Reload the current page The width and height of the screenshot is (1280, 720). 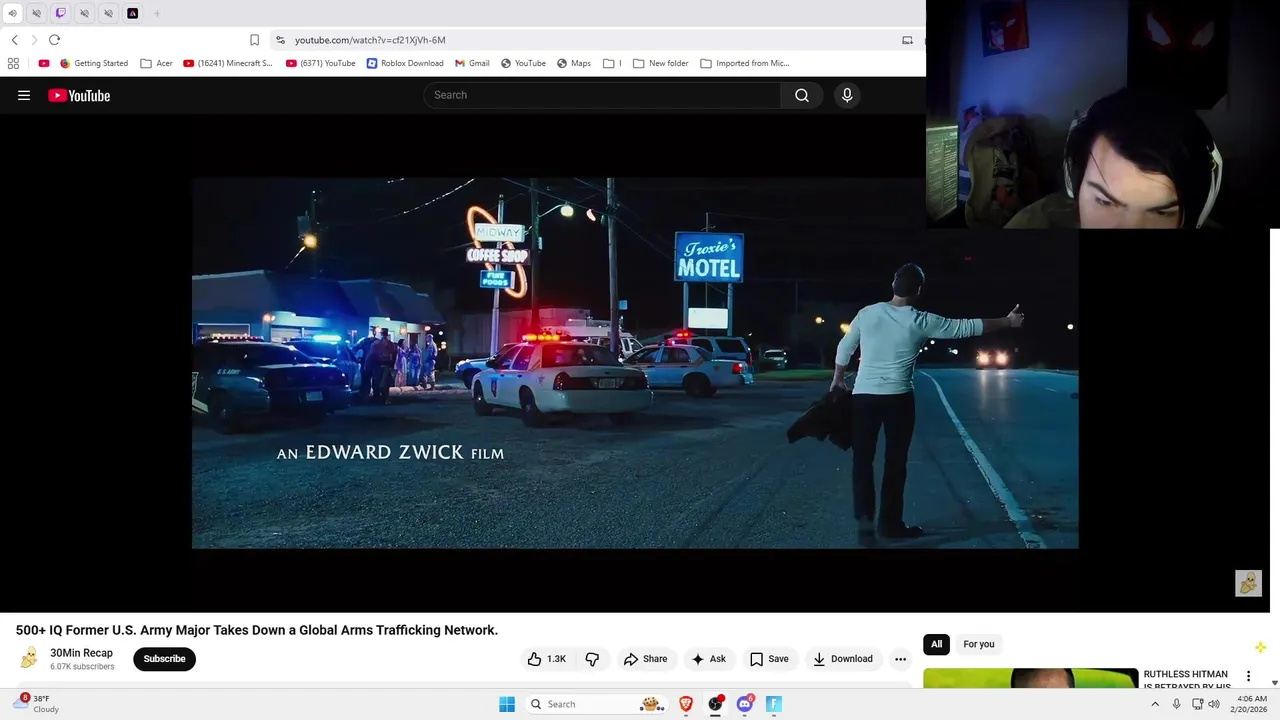54,40
